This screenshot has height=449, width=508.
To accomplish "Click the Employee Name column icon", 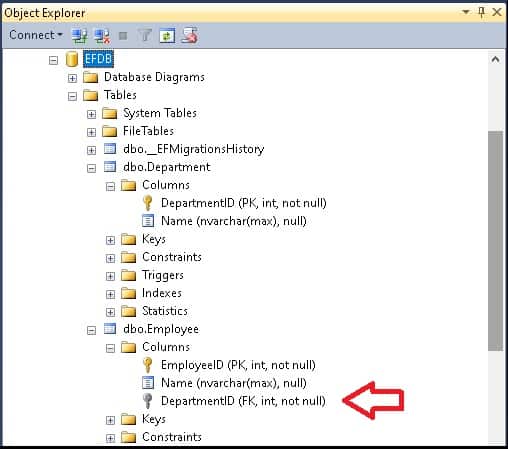I will point(148,383).
